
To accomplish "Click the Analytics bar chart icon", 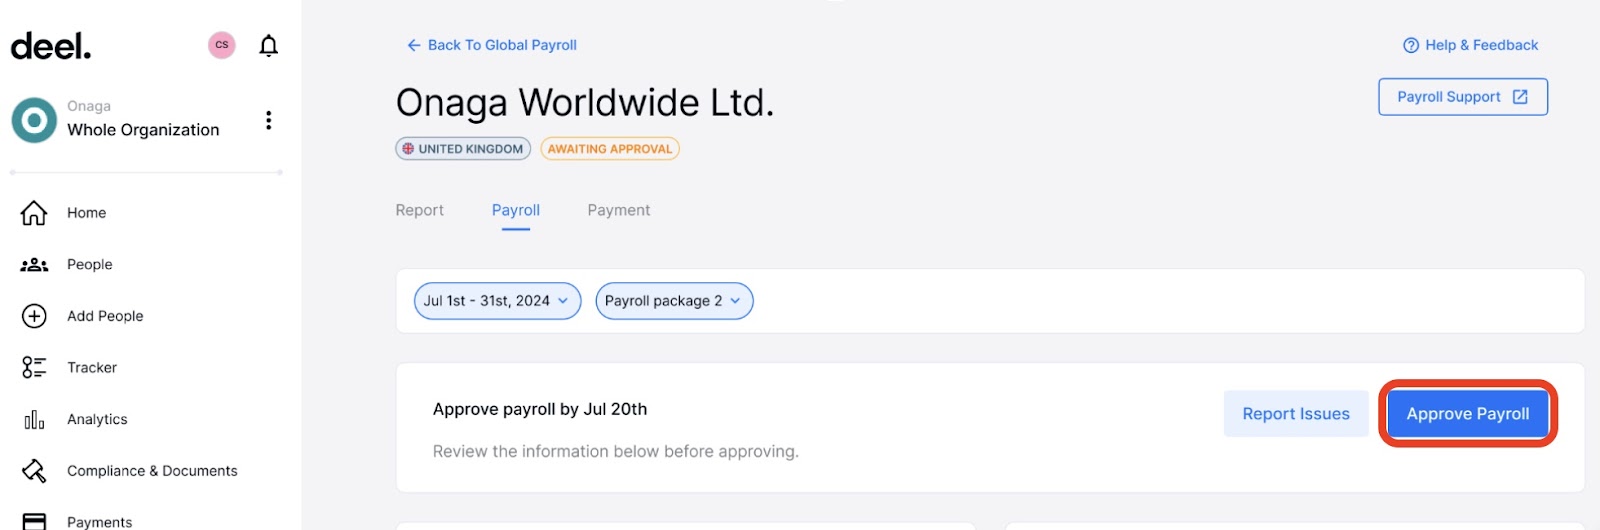I will tap(34, 420).
